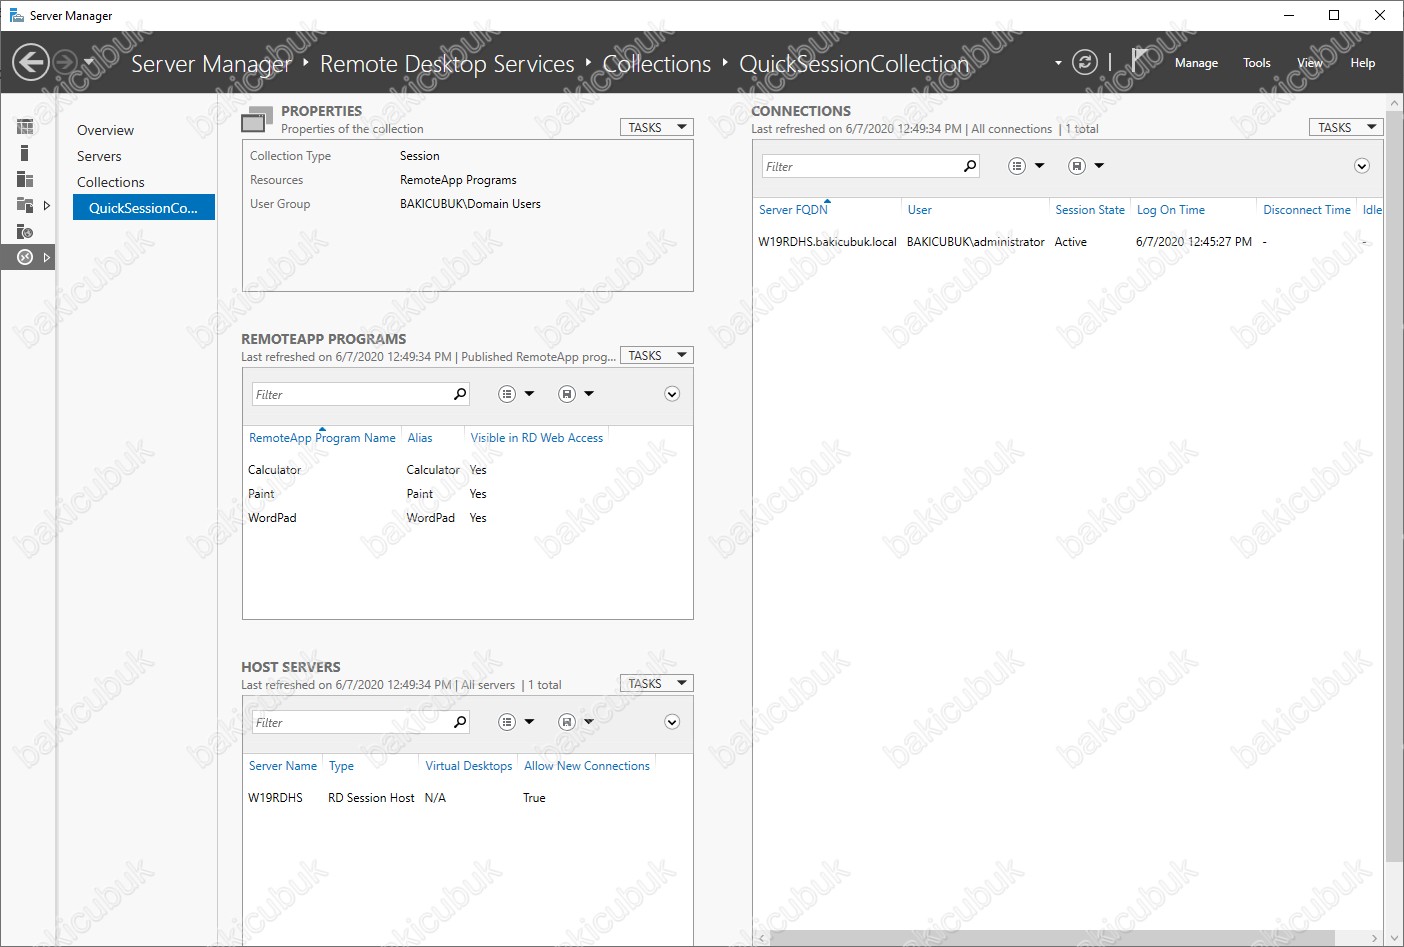Select the All Servers sidebar icon
The width and height of the screenshot is (1404, 947).
(25, 179)
